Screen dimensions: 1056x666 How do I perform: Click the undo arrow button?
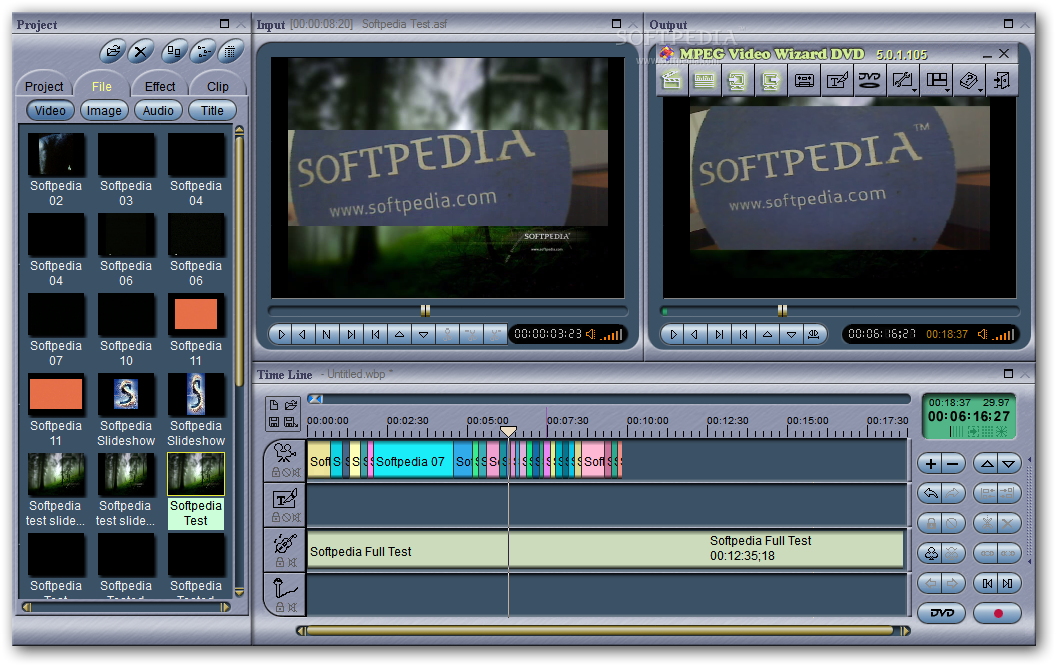tap(931, 494)
